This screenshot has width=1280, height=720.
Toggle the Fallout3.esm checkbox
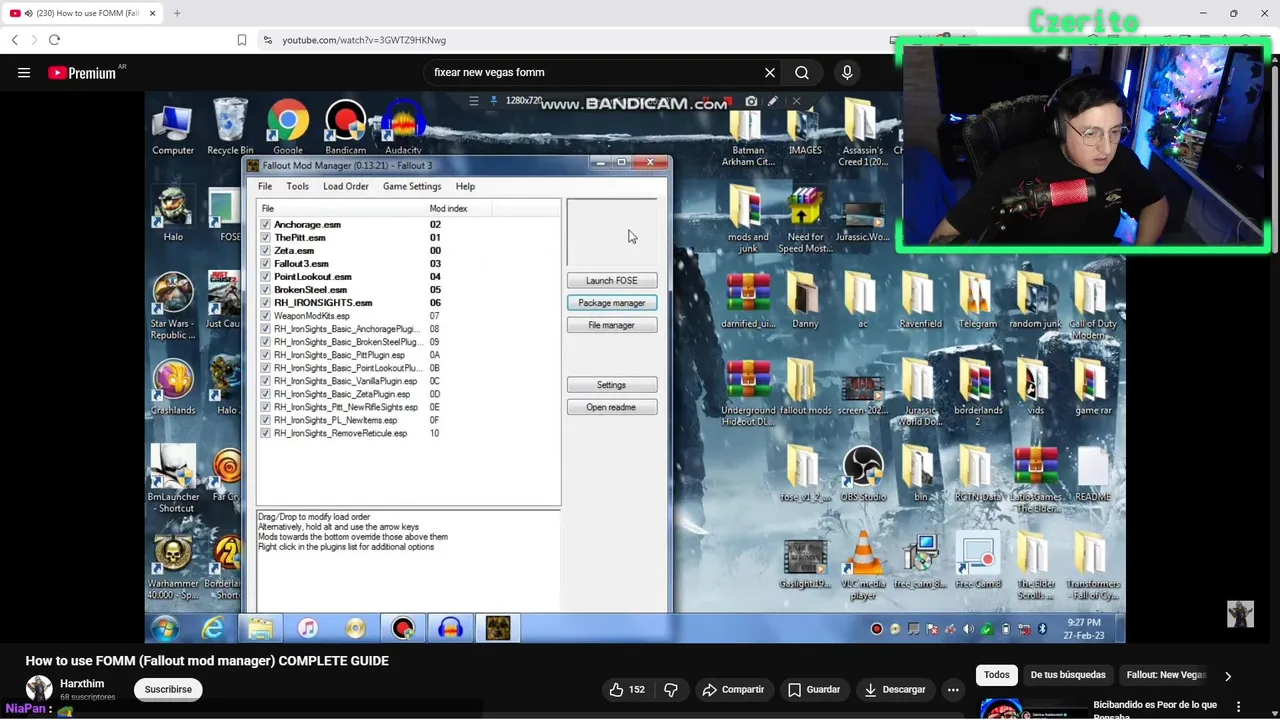point(265,264)
